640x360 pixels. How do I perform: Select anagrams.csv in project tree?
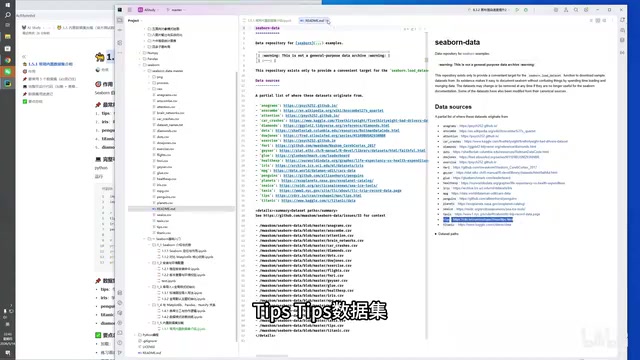click(x=167, y=95)
